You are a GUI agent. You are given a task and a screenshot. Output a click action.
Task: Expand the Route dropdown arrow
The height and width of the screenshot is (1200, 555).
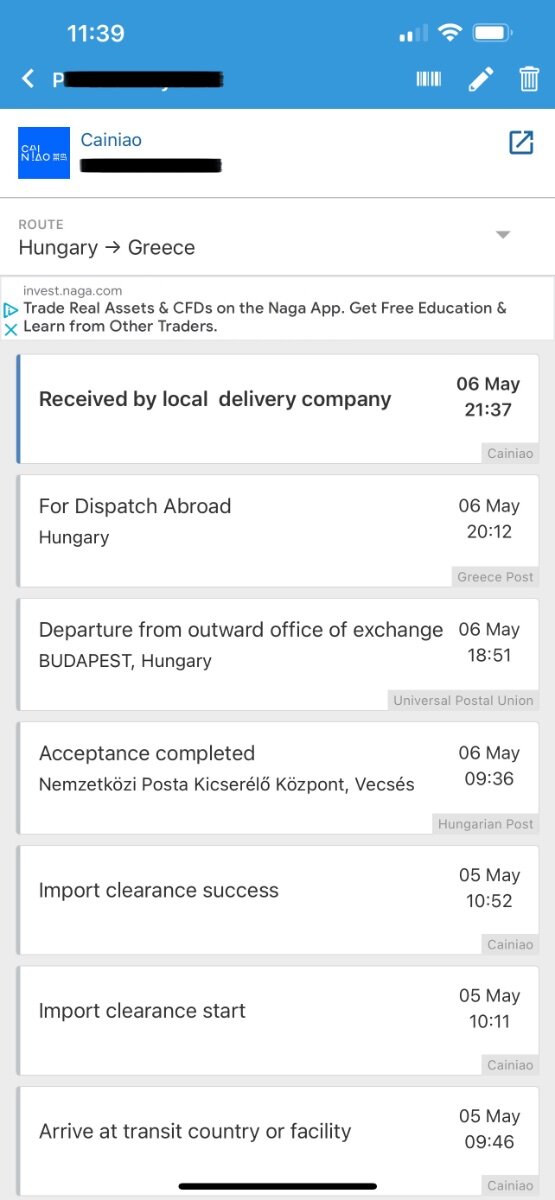503,235
